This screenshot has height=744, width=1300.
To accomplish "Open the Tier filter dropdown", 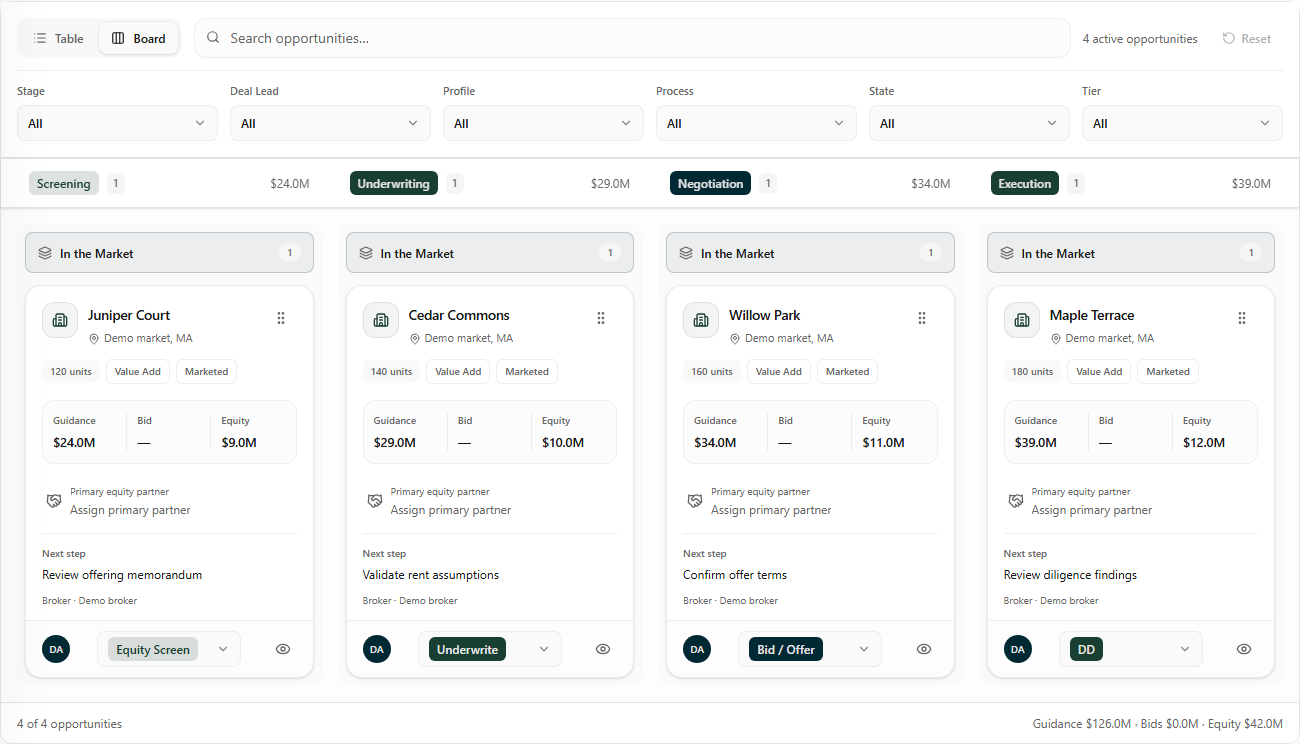I will click(1182, 123).
